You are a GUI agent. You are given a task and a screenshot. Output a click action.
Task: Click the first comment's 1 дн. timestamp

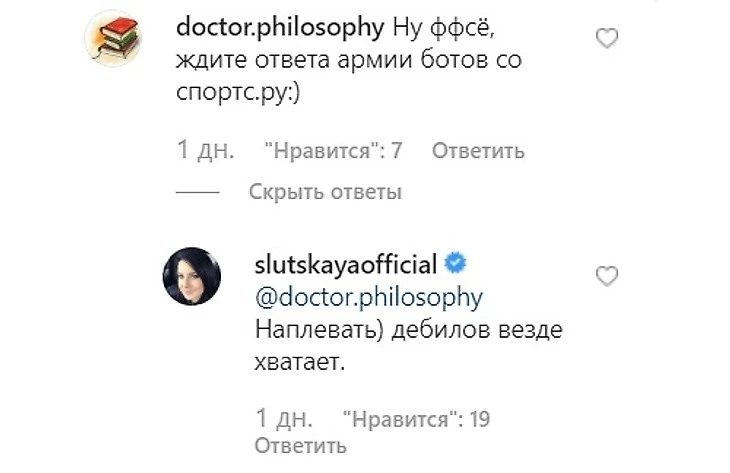click(205, 152)
